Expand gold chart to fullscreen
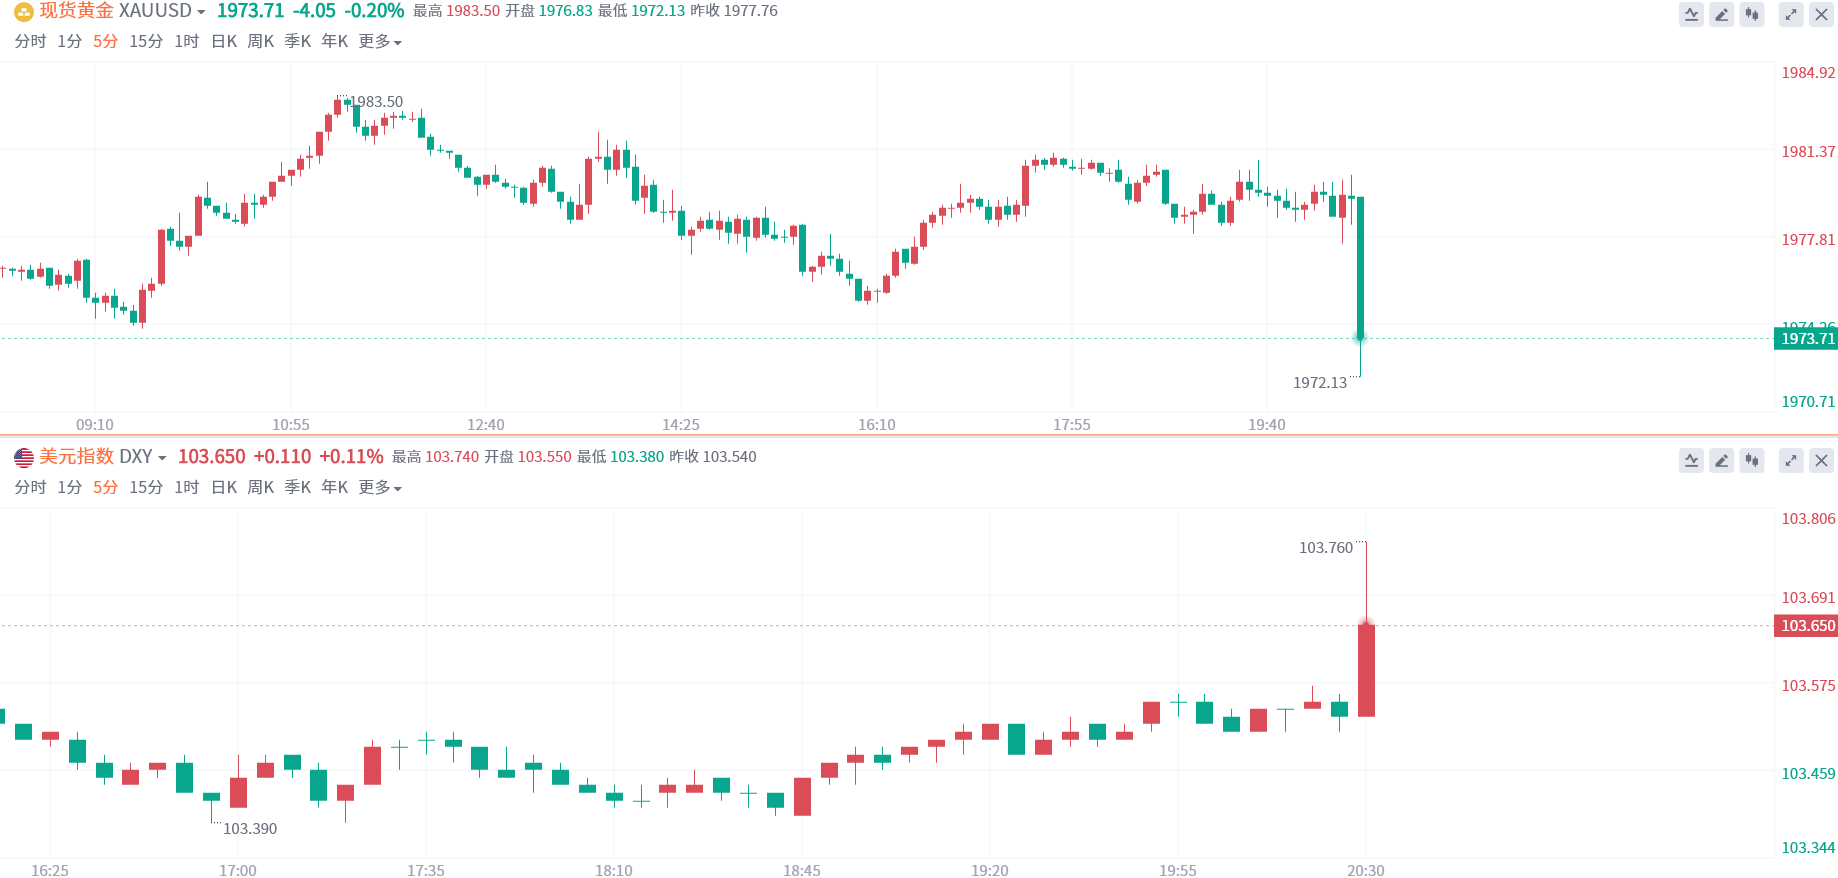 click(1791, 15)
